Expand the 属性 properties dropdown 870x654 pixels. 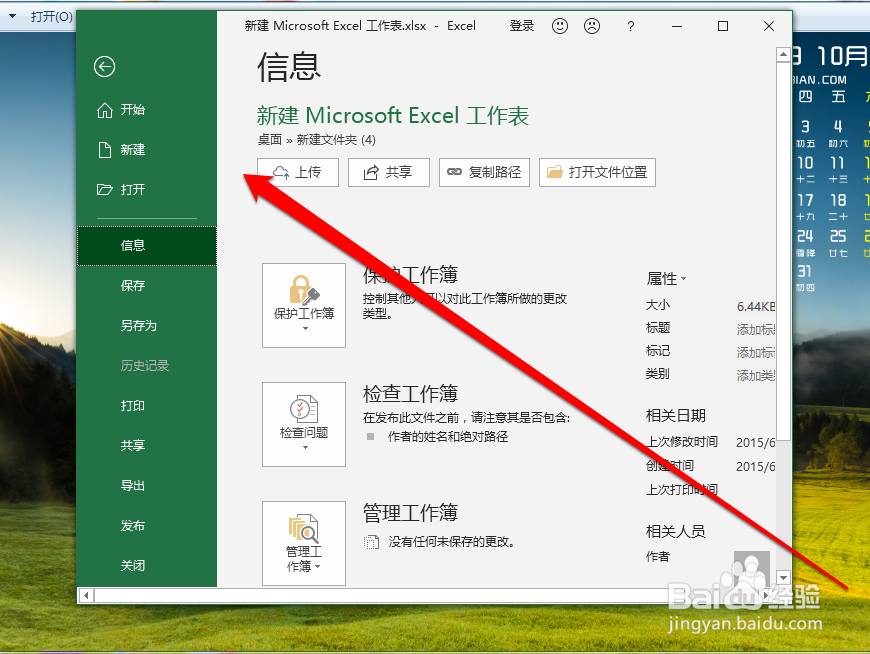point(666,278)
